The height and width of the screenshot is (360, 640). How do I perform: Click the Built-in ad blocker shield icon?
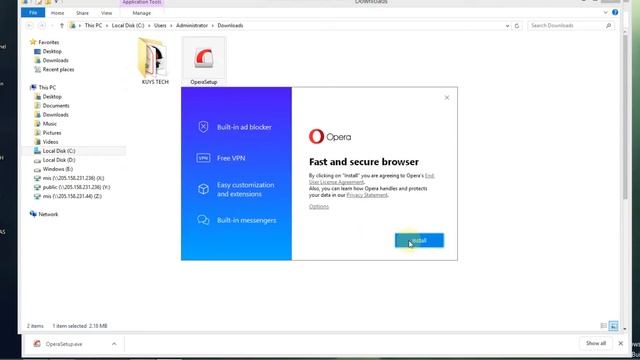[203, 127]
